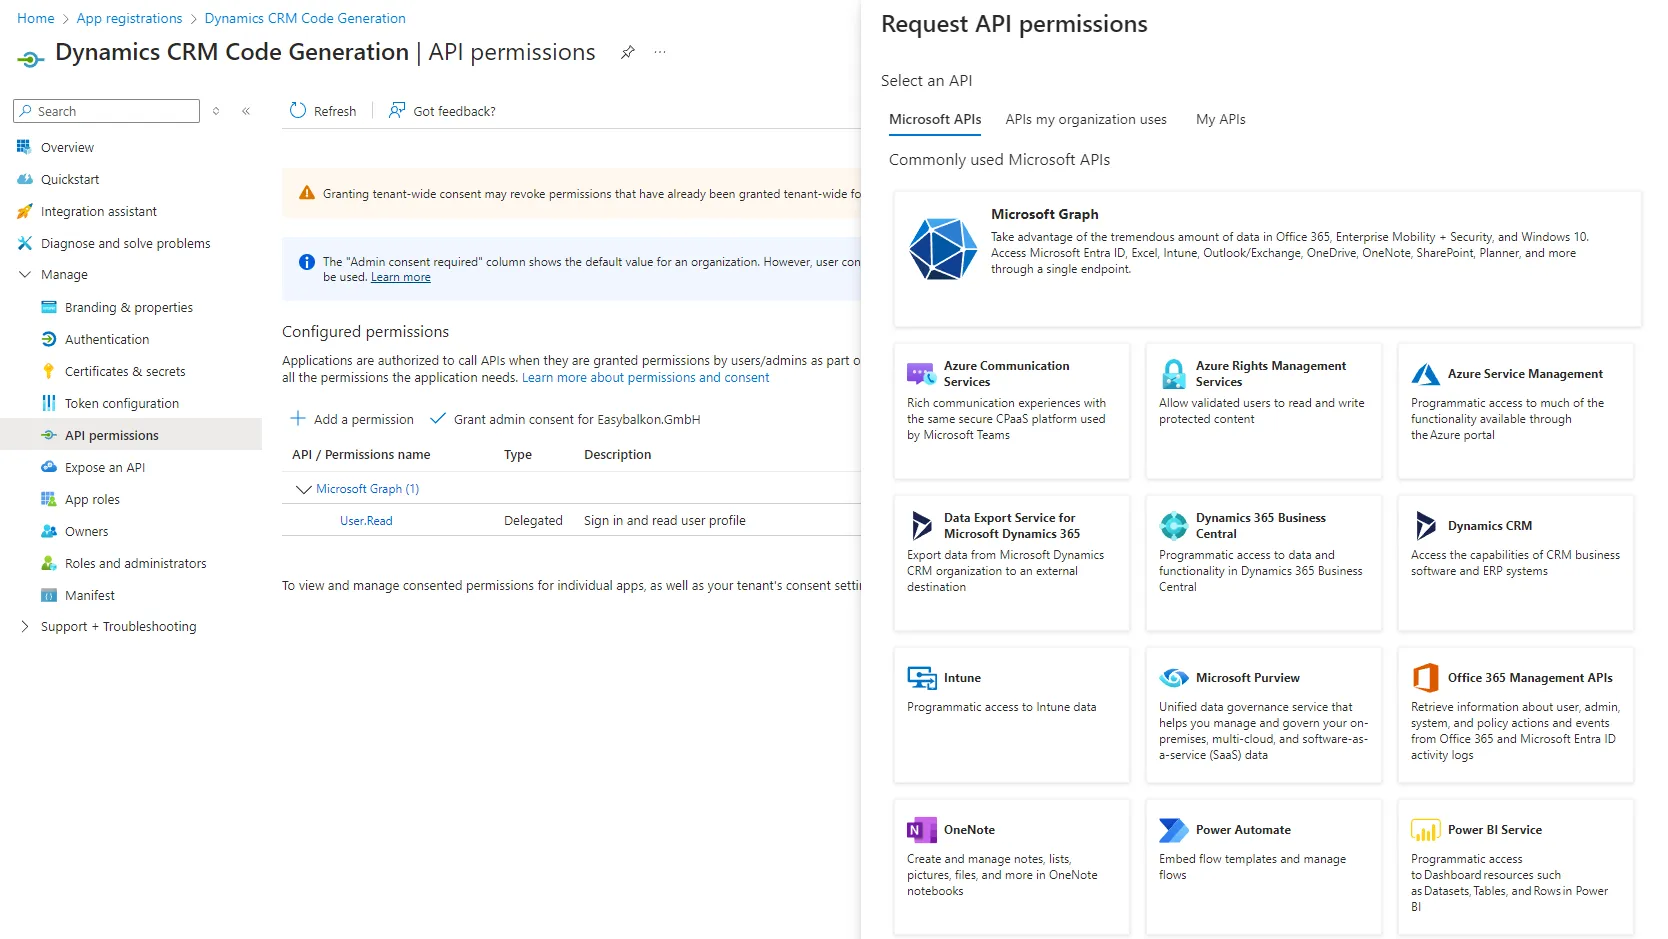Click the Intune API icon
Image resolution: width=1668 pixels, height=939 pixels.
[x=921, y=678]
